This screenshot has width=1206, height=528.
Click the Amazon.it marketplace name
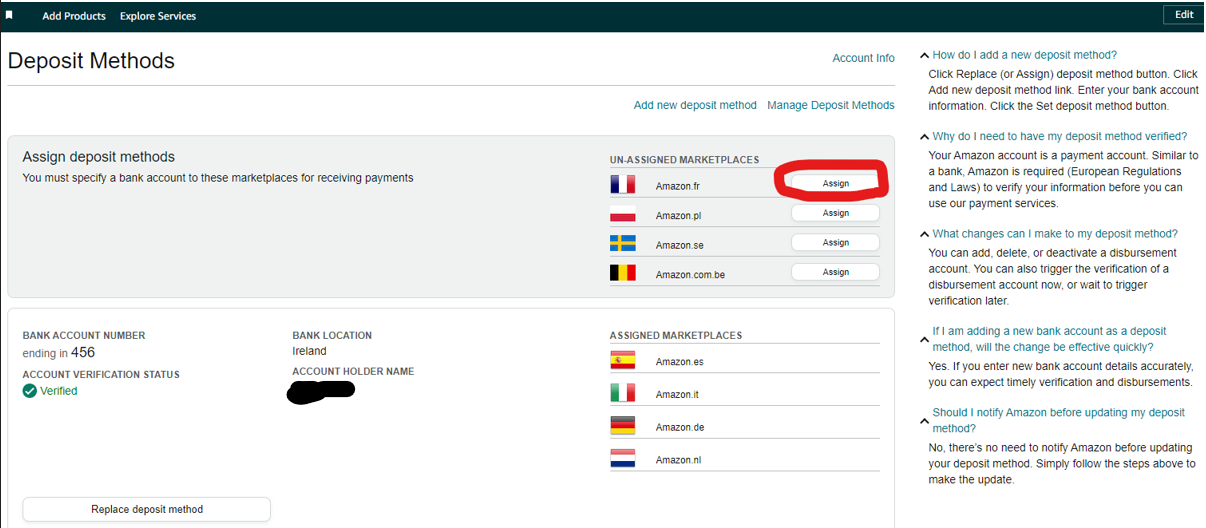point(677,394)
